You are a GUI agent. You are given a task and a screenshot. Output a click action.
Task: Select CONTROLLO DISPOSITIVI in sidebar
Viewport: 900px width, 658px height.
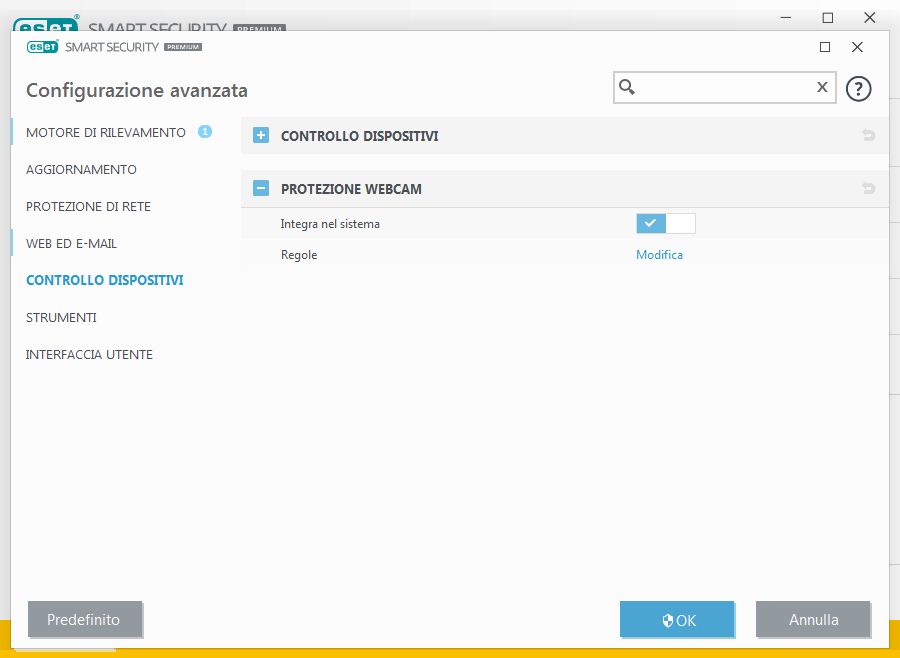tap(104, 280)
